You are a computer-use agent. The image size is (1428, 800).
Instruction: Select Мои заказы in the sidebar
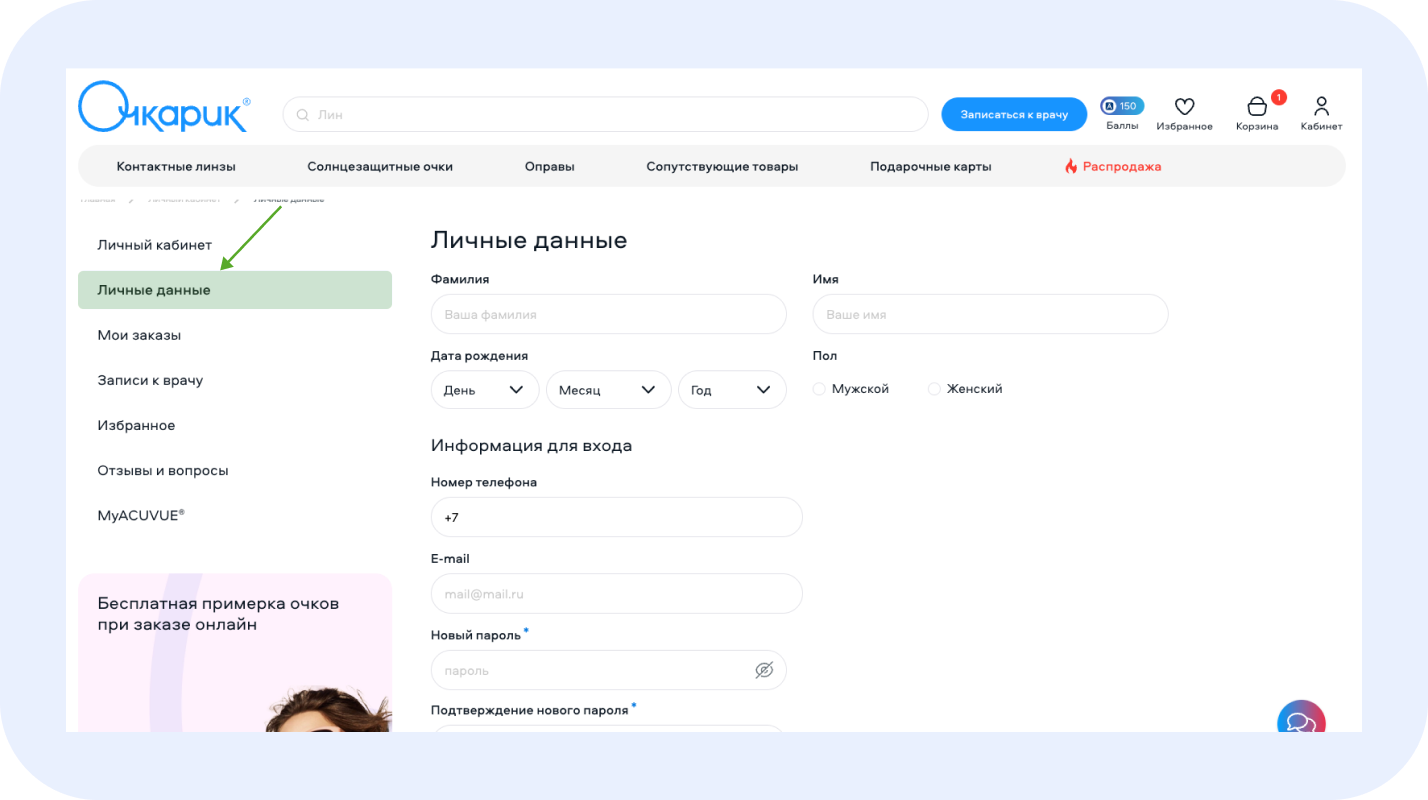(x=139, y=335)
